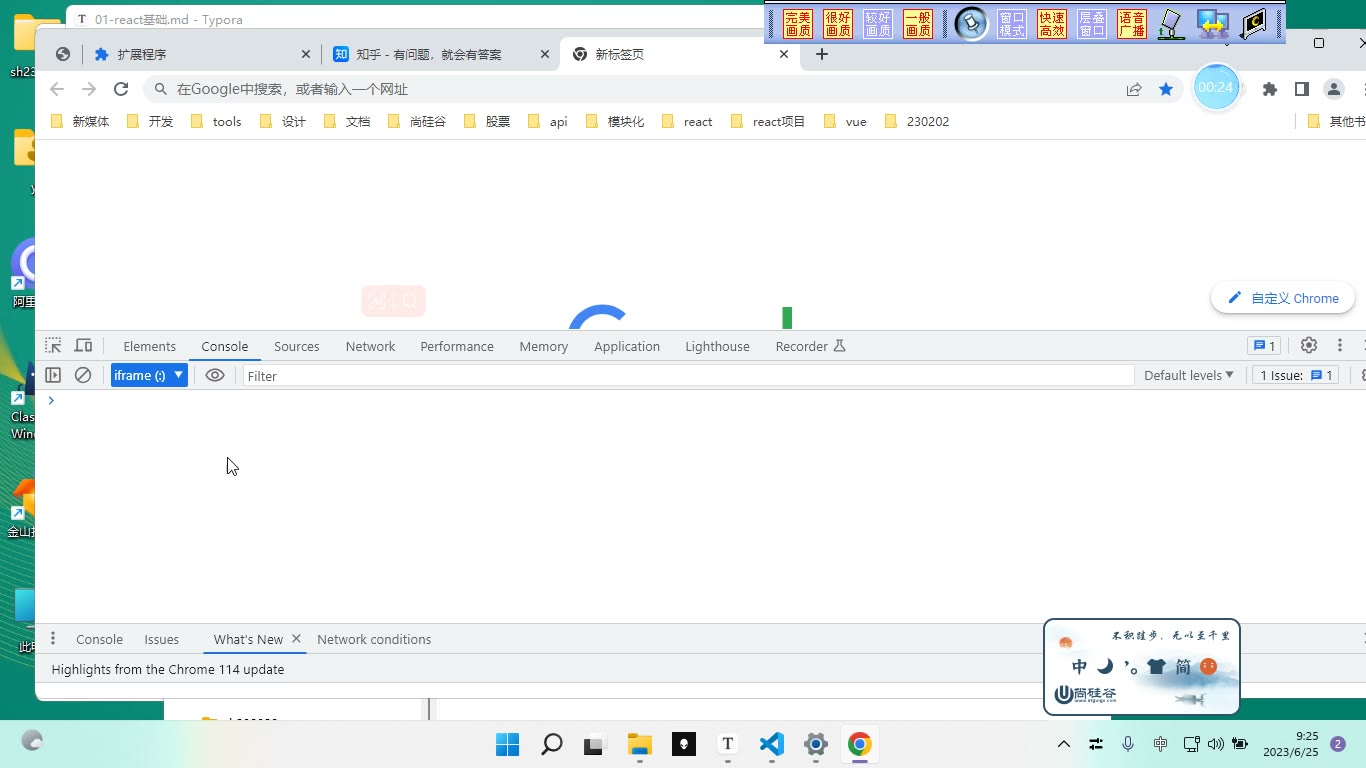
Task: Switch to 窗口模式 in the recording toolbar
Action: click(x=1012, y=24)
